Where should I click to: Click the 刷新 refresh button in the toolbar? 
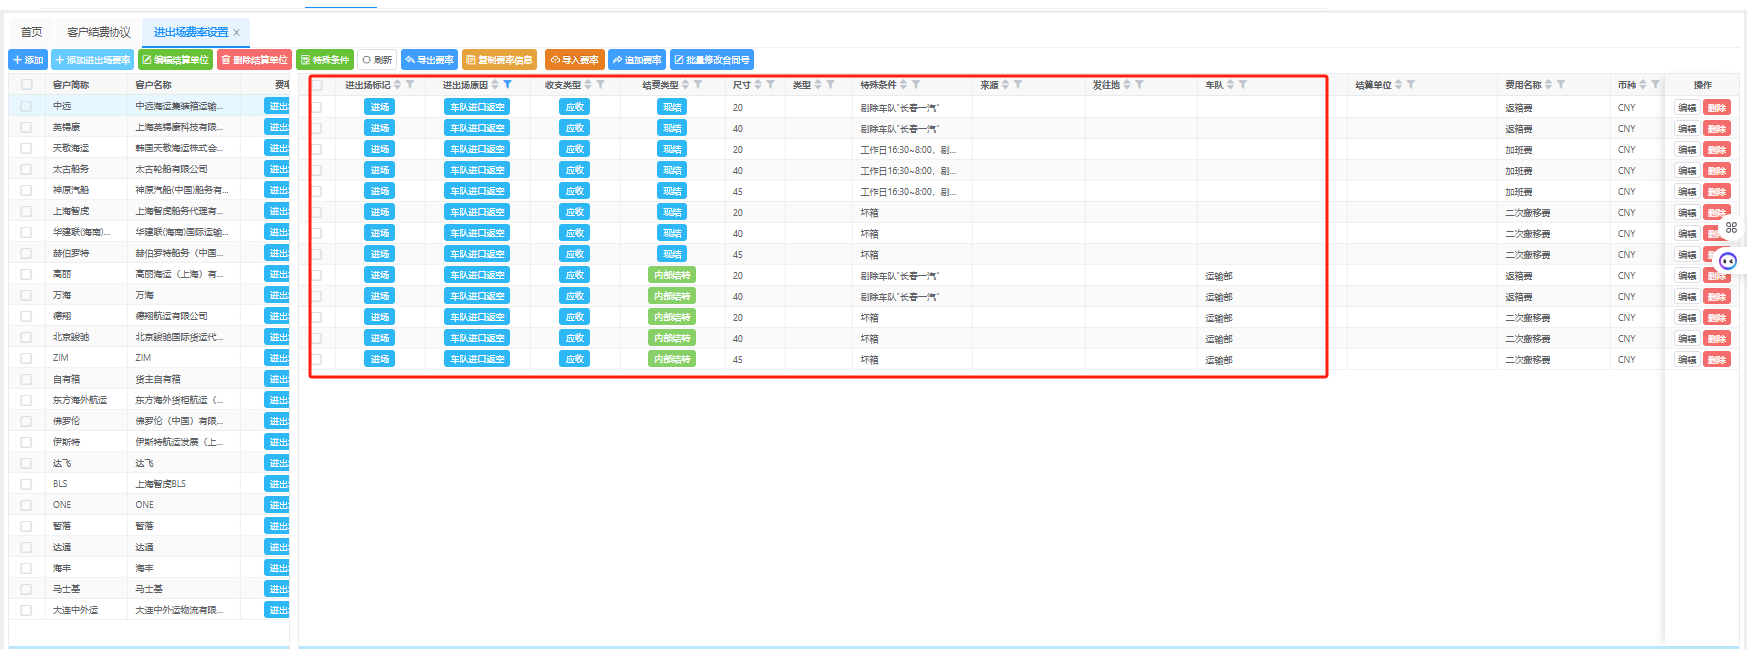[x=377, y=60]
